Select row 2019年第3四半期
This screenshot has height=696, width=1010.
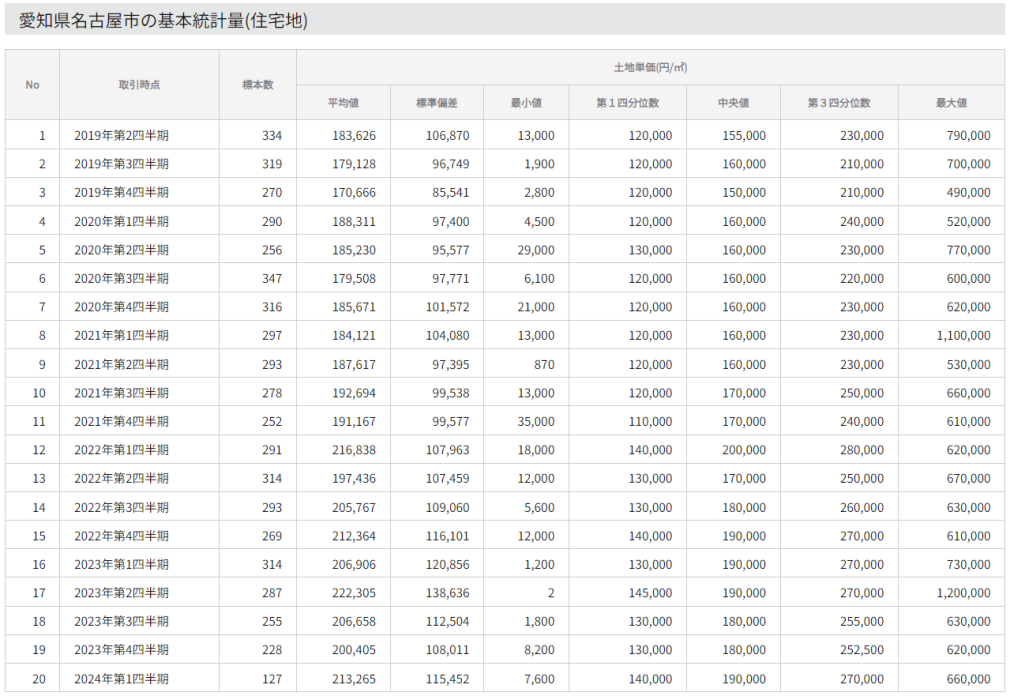tap(505, 164)
